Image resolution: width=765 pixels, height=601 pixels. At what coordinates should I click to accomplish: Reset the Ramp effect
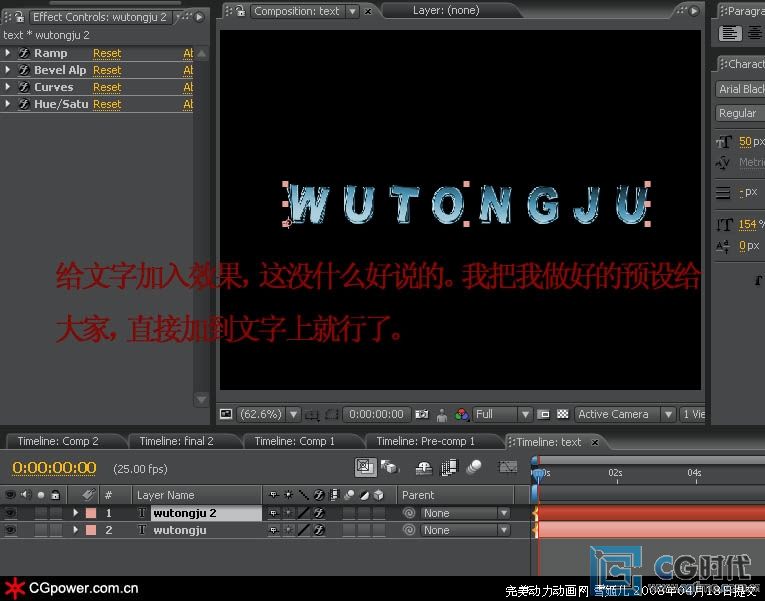[107, 53]
